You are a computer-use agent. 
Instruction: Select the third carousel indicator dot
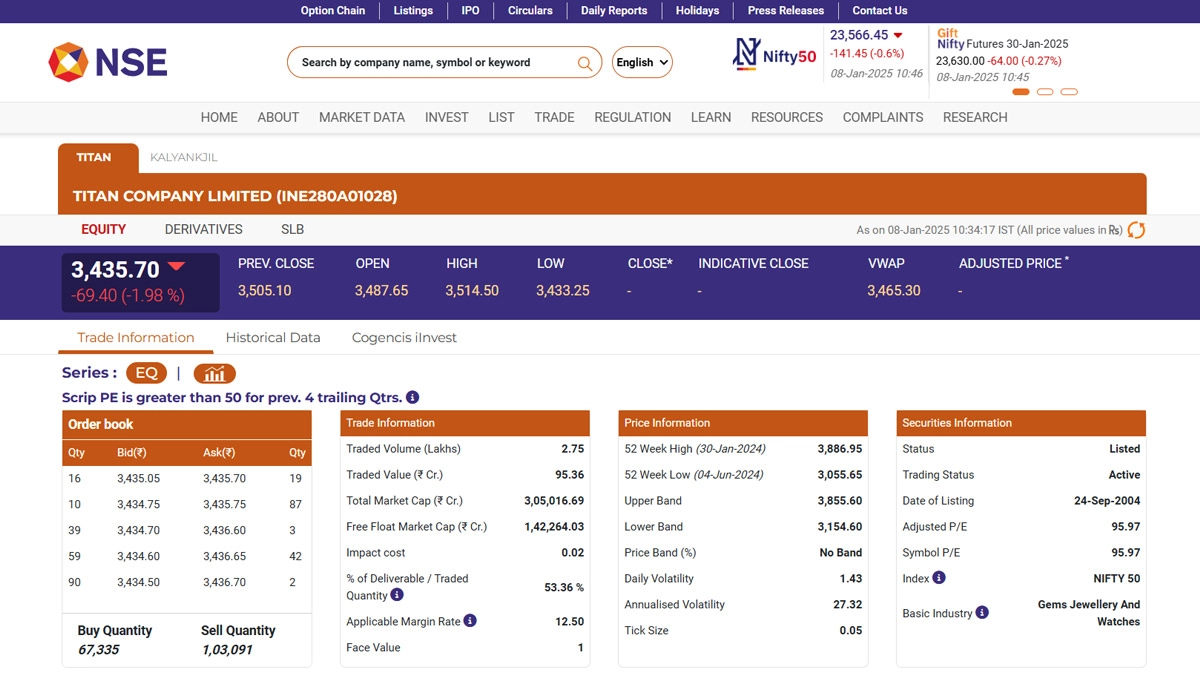coord(1069,92)
